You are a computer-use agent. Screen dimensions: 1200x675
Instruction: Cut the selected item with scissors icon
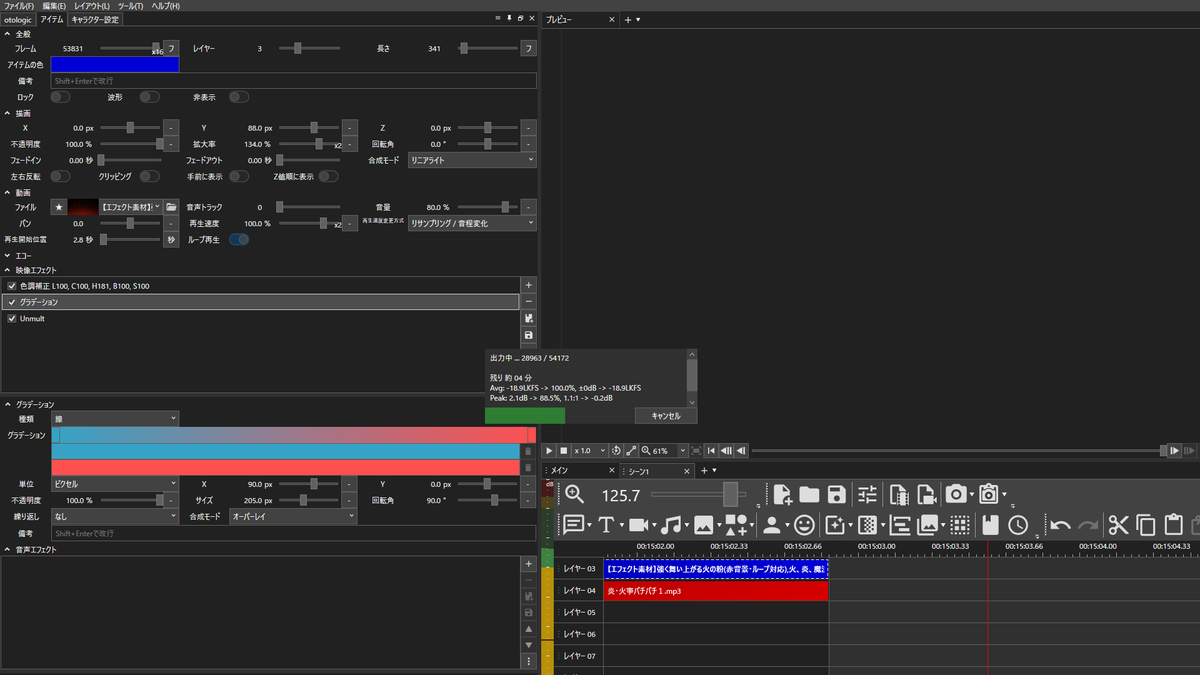(x=1118, y=525)
